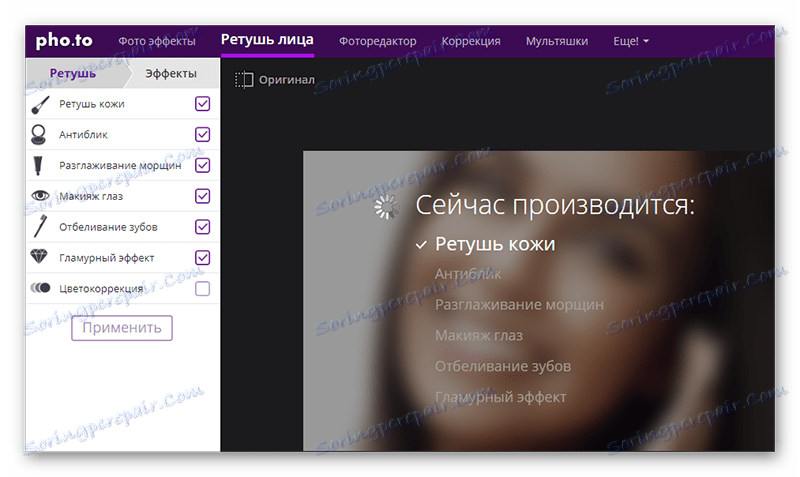Open the Мультяшки menu item
This screenshot has height=477, width=800.
coord(557,41)
